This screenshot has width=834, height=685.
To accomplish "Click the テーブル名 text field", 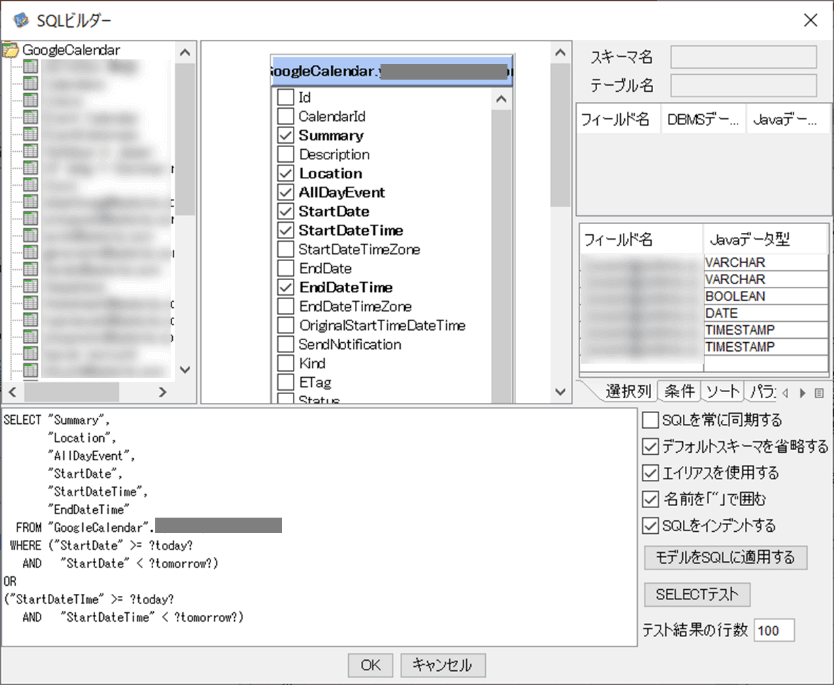I will [x=743, y=85].
